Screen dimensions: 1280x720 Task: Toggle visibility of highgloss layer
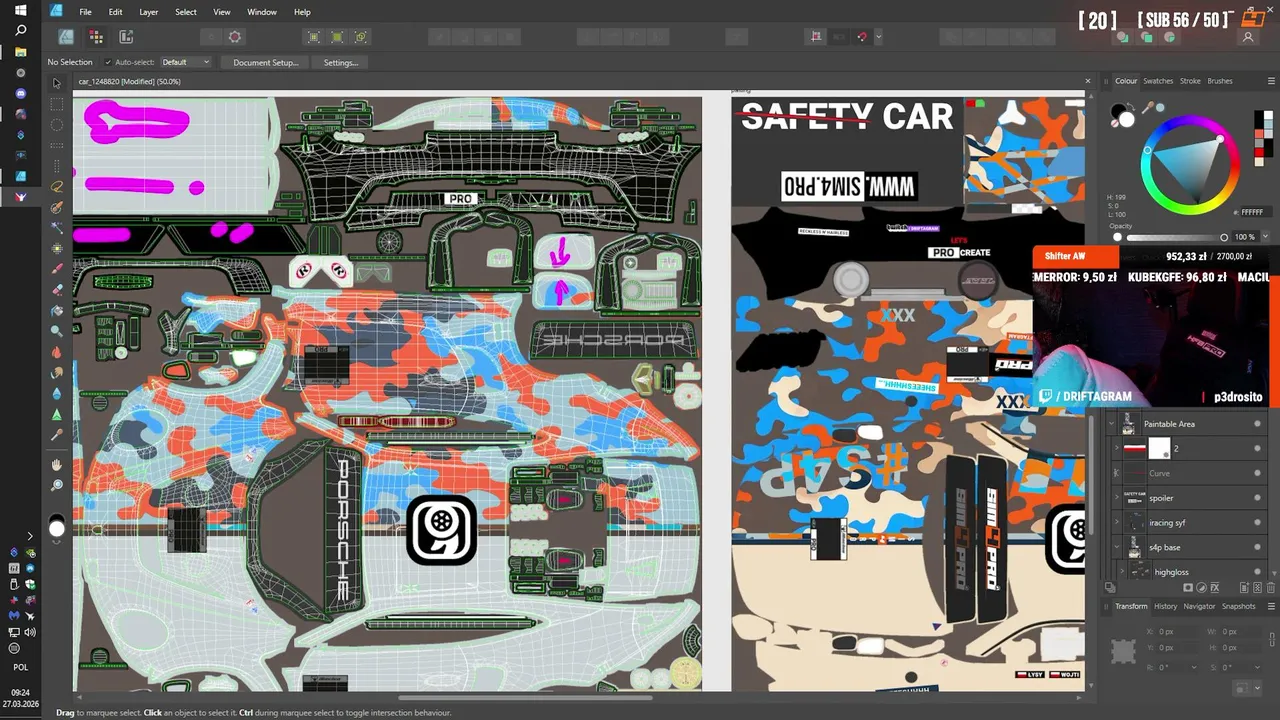pyautogui.click(x=1257, y=572)
